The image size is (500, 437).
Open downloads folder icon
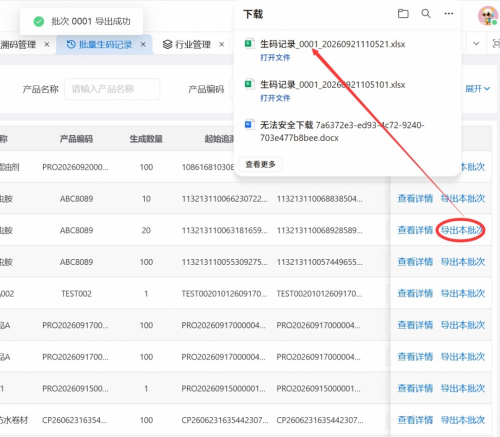tap(403, 14)
